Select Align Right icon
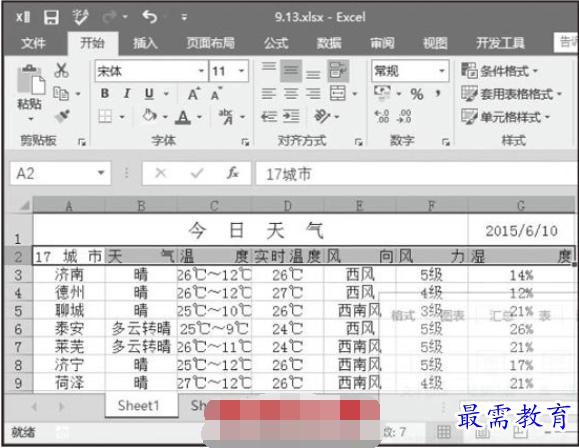 click(313, 94)
